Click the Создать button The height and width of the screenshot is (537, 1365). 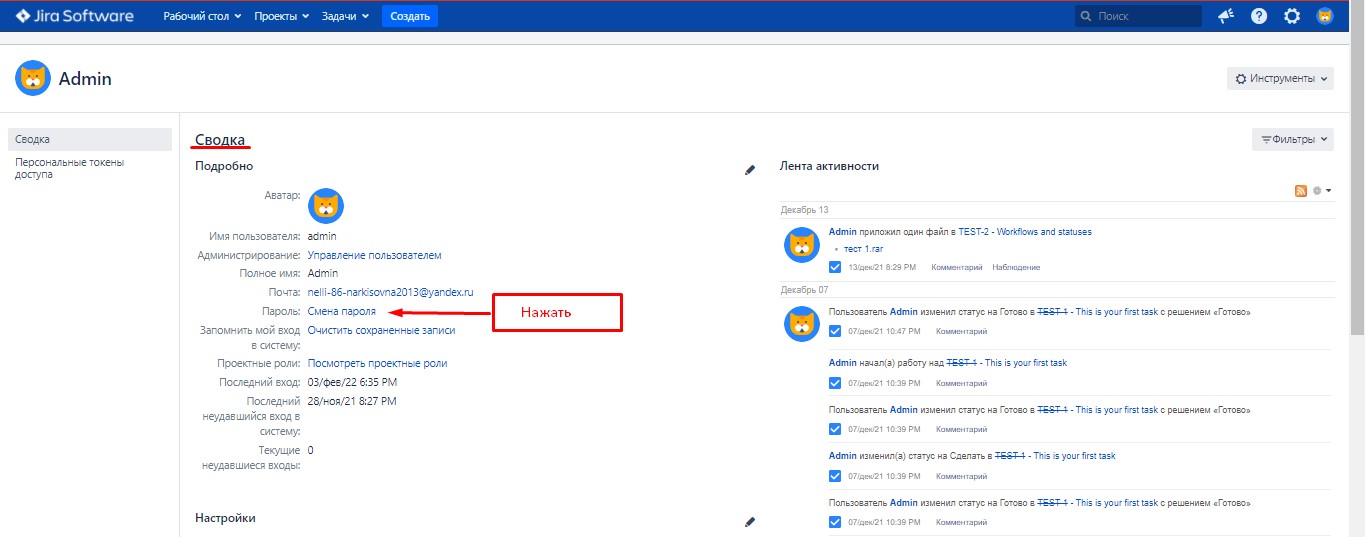click(x=410, y=16)
